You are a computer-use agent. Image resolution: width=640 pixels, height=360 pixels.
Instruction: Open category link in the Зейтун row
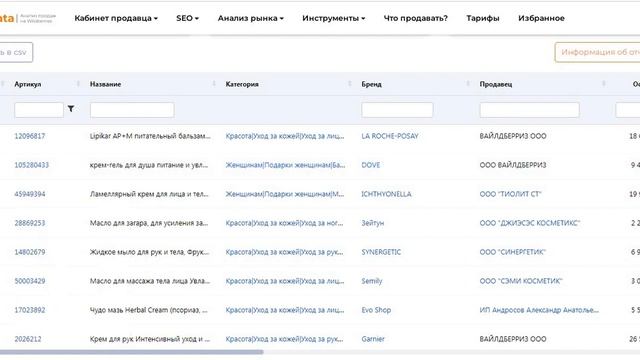[284, 223]
